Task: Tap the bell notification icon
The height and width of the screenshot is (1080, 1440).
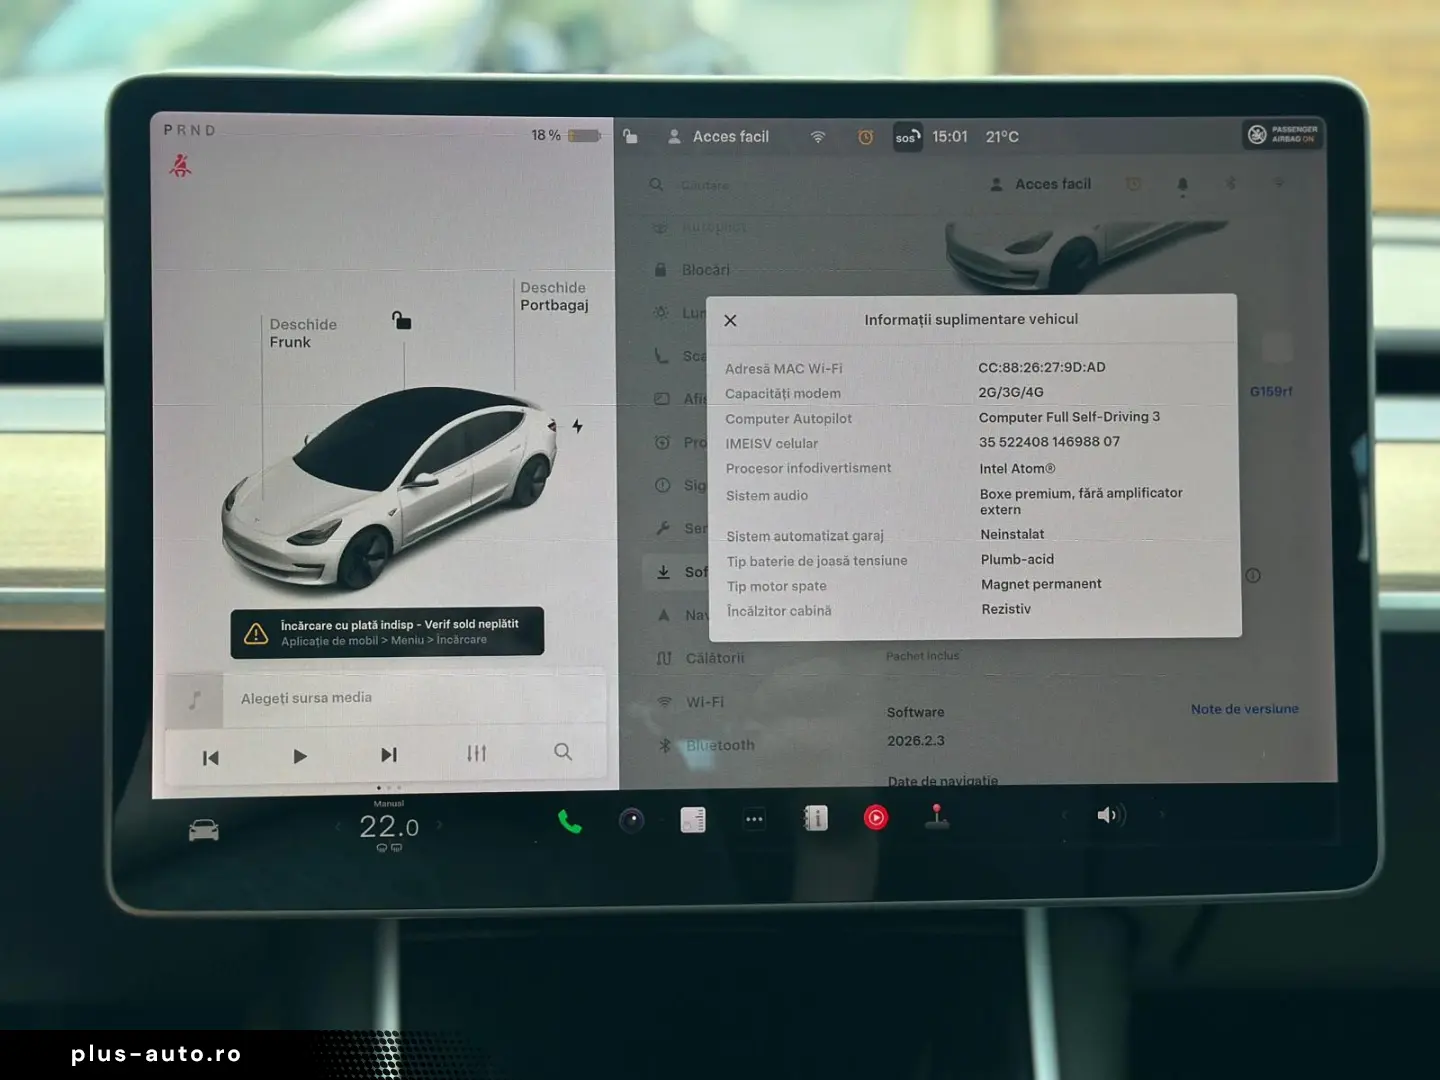Action: (1182, 185)
